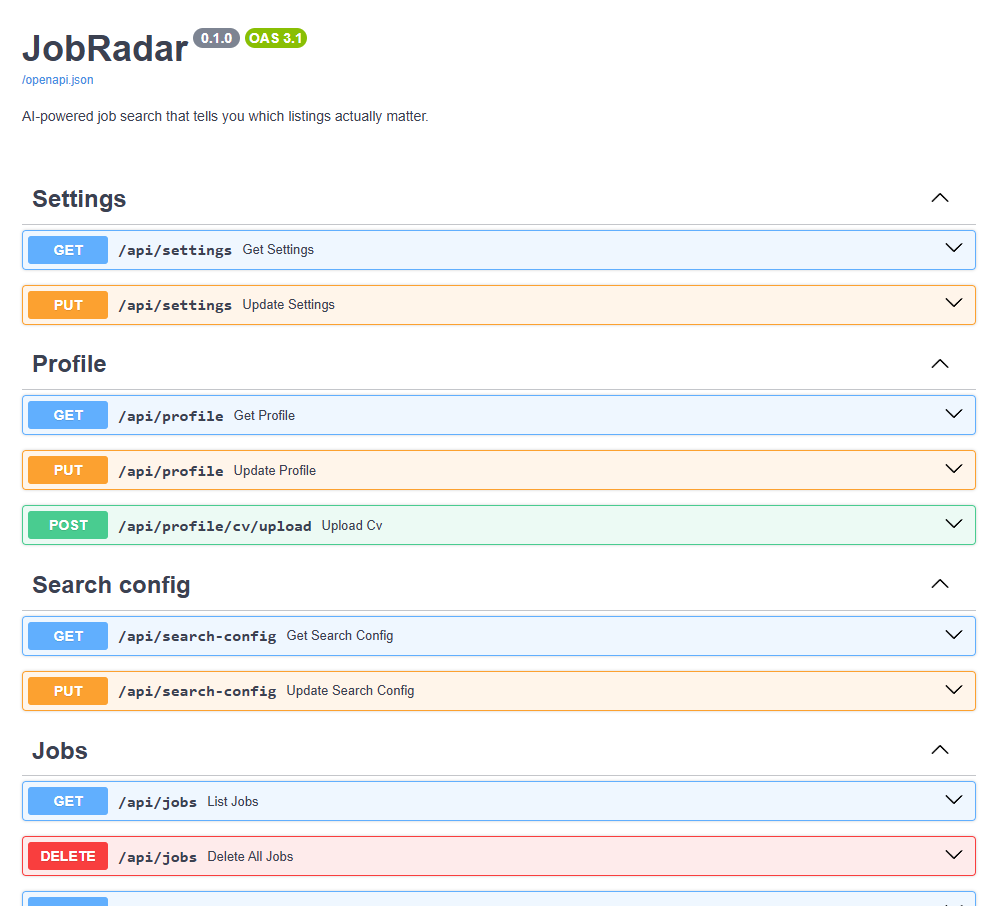The image size is (994, 906).
Task: Expand PUT /api/search-config chevron
Action: (x=953, y=690)
